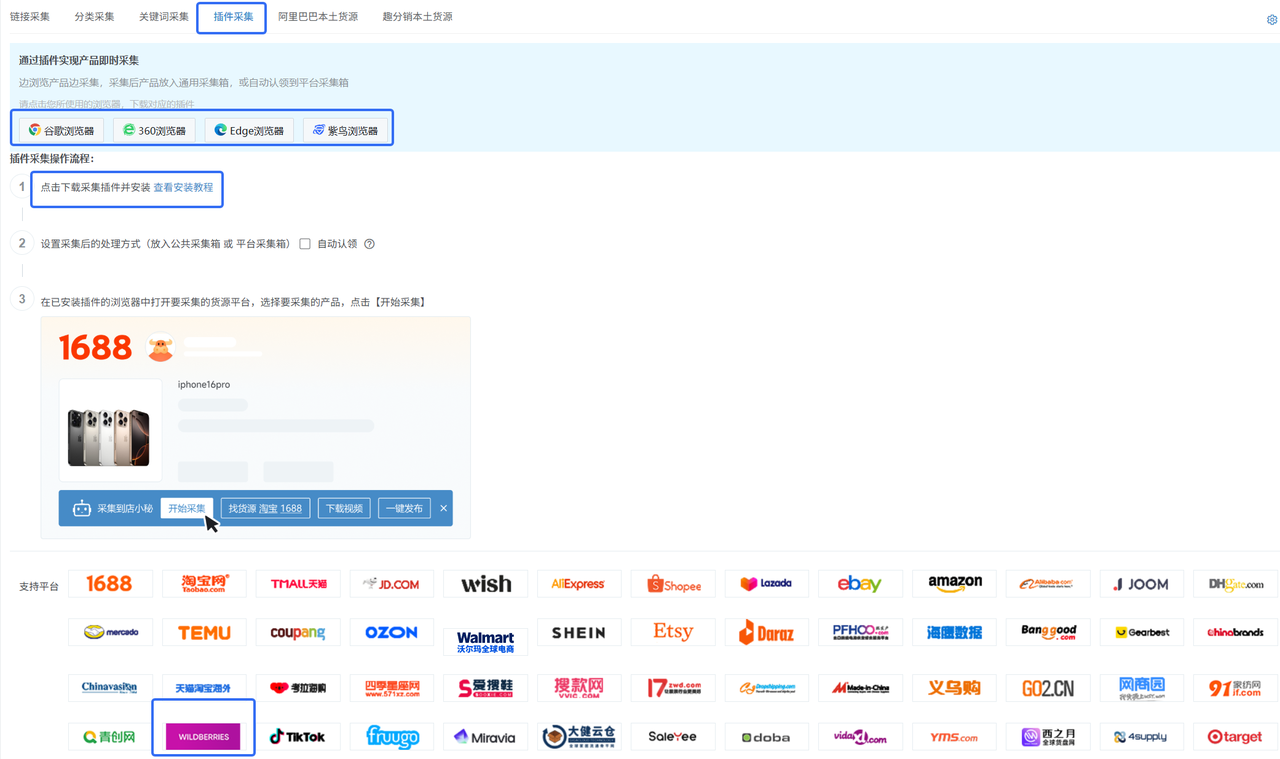Select the 插件采集 tab
Viewport: 1280px width, 759px height.
(233, 17)
